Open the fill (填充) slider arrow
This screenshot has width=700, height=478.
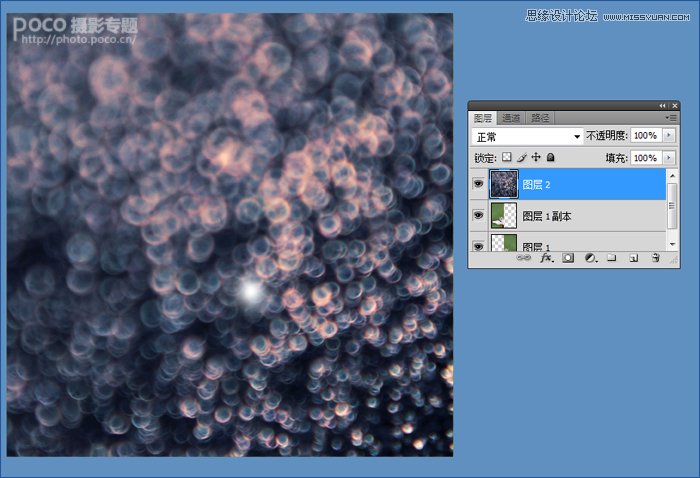[669, 158]
